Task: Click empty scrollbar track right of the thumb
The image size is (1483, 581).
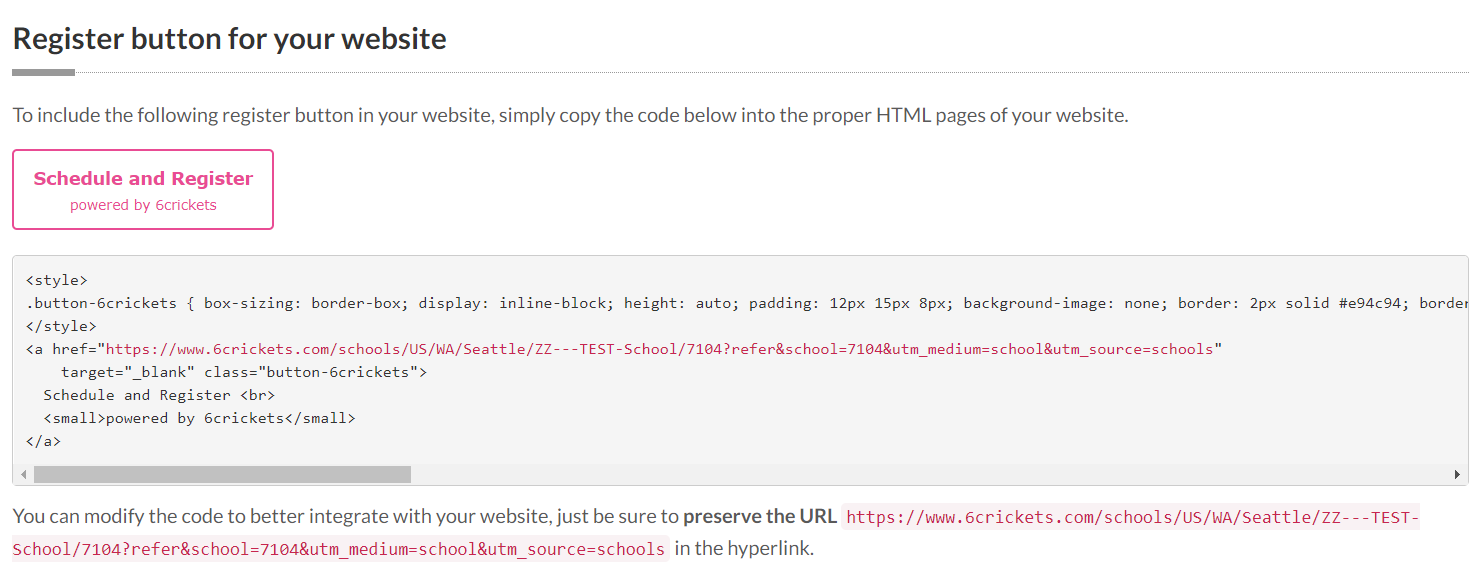Action: point(900,474)
